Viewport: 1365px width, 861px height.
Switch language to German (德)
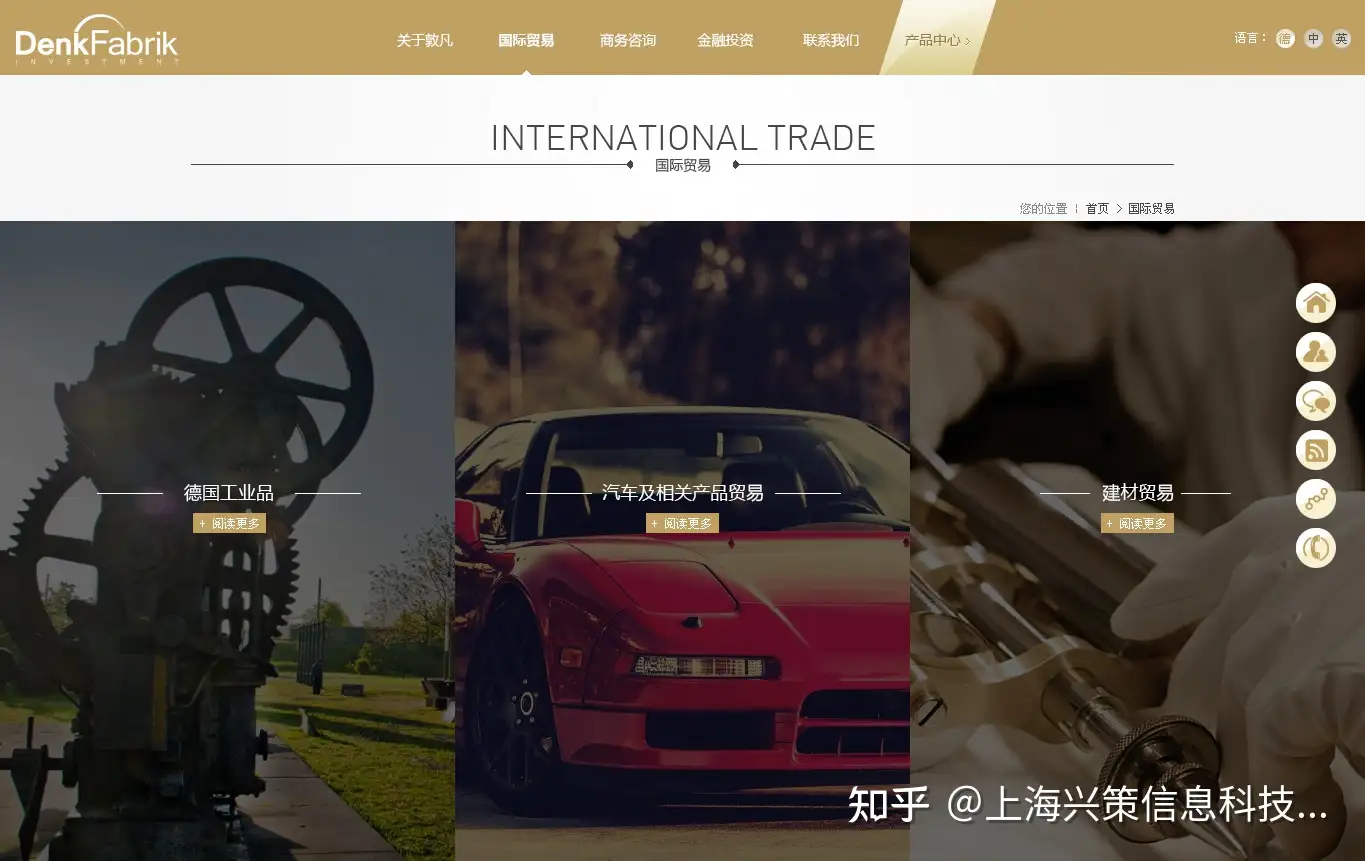click(1285, 39)
